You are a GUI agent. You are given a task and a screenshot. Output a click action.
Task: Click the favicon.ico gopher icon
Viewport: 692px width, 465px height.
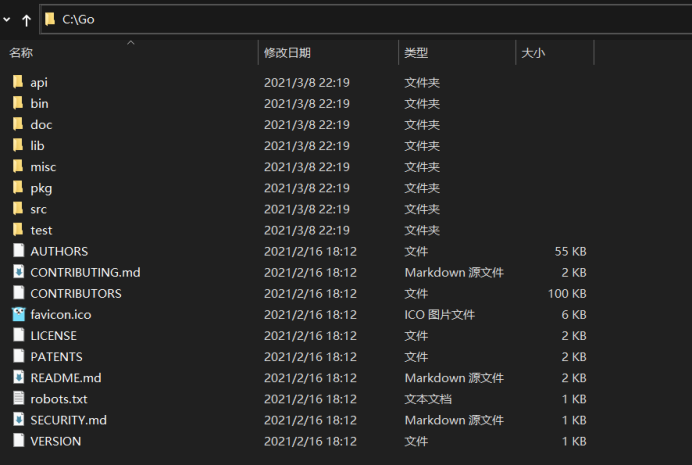tap(19, 314)
